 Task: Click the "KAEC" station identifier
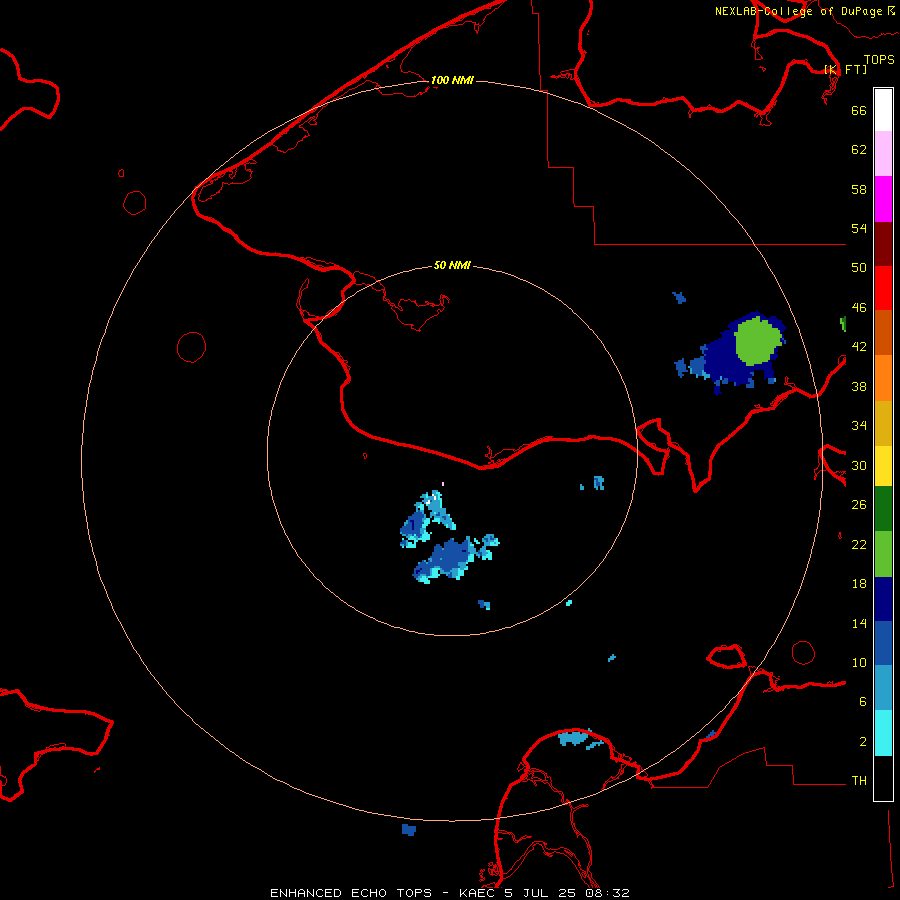coord(478,893)
